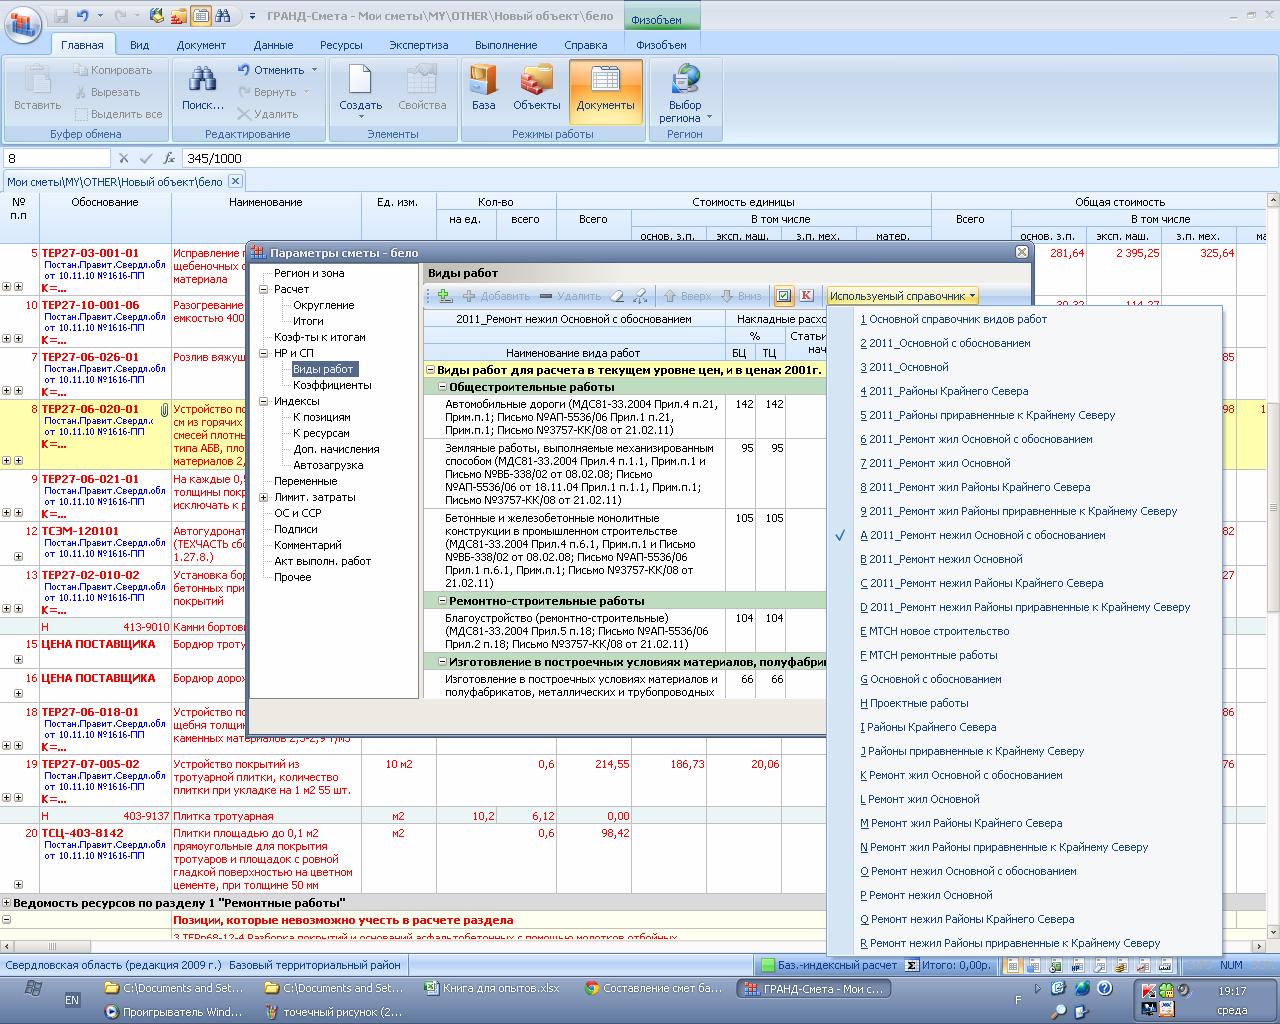The image size is (1280, 1024).
Task: Open the Используемый справочник dropdown
Action: click(902, 296)
